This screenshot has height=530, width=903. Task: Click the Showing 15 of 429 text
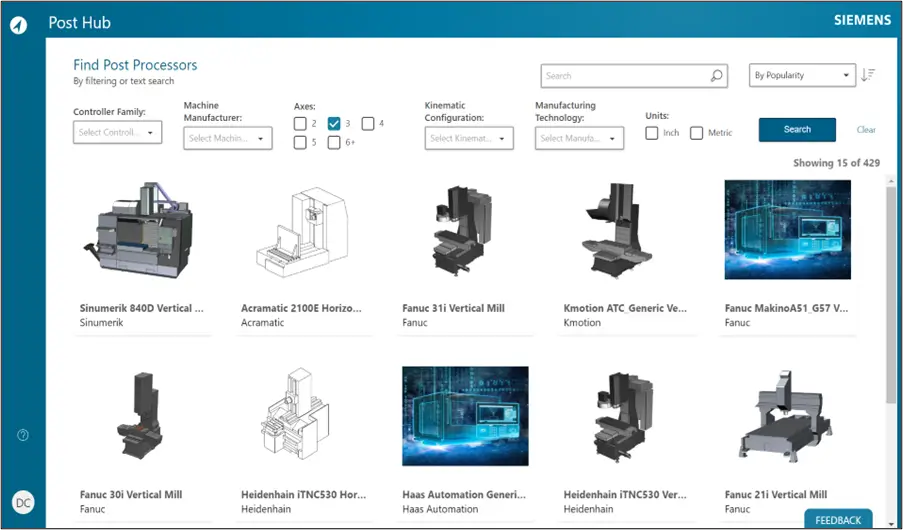click(x=836, y=163)
